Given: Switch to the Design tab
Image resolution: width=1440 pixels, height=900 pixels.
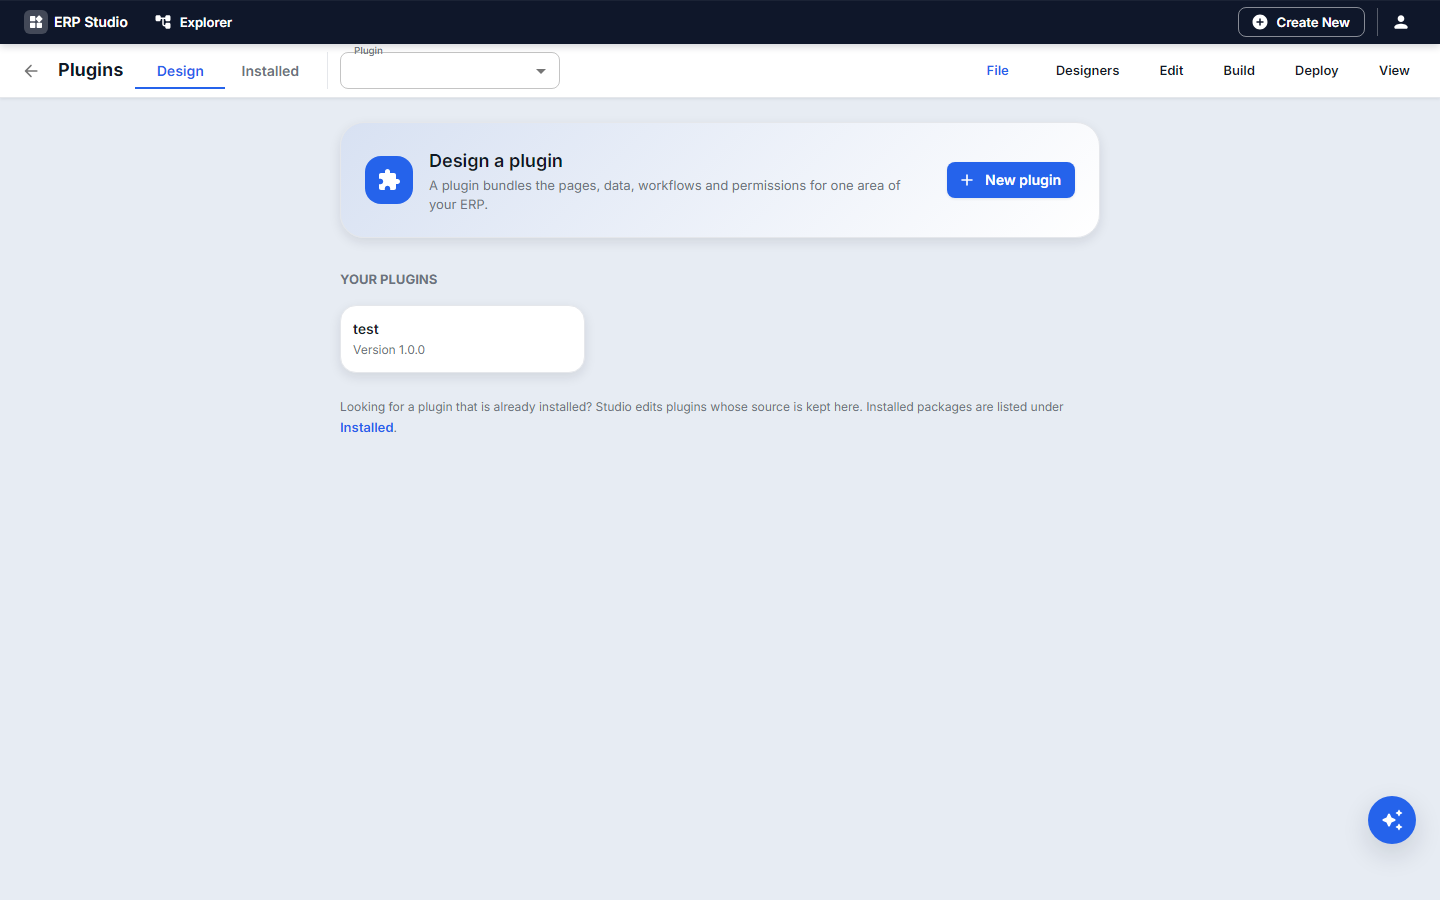Looking at the screenshot, I should (180, 71).
